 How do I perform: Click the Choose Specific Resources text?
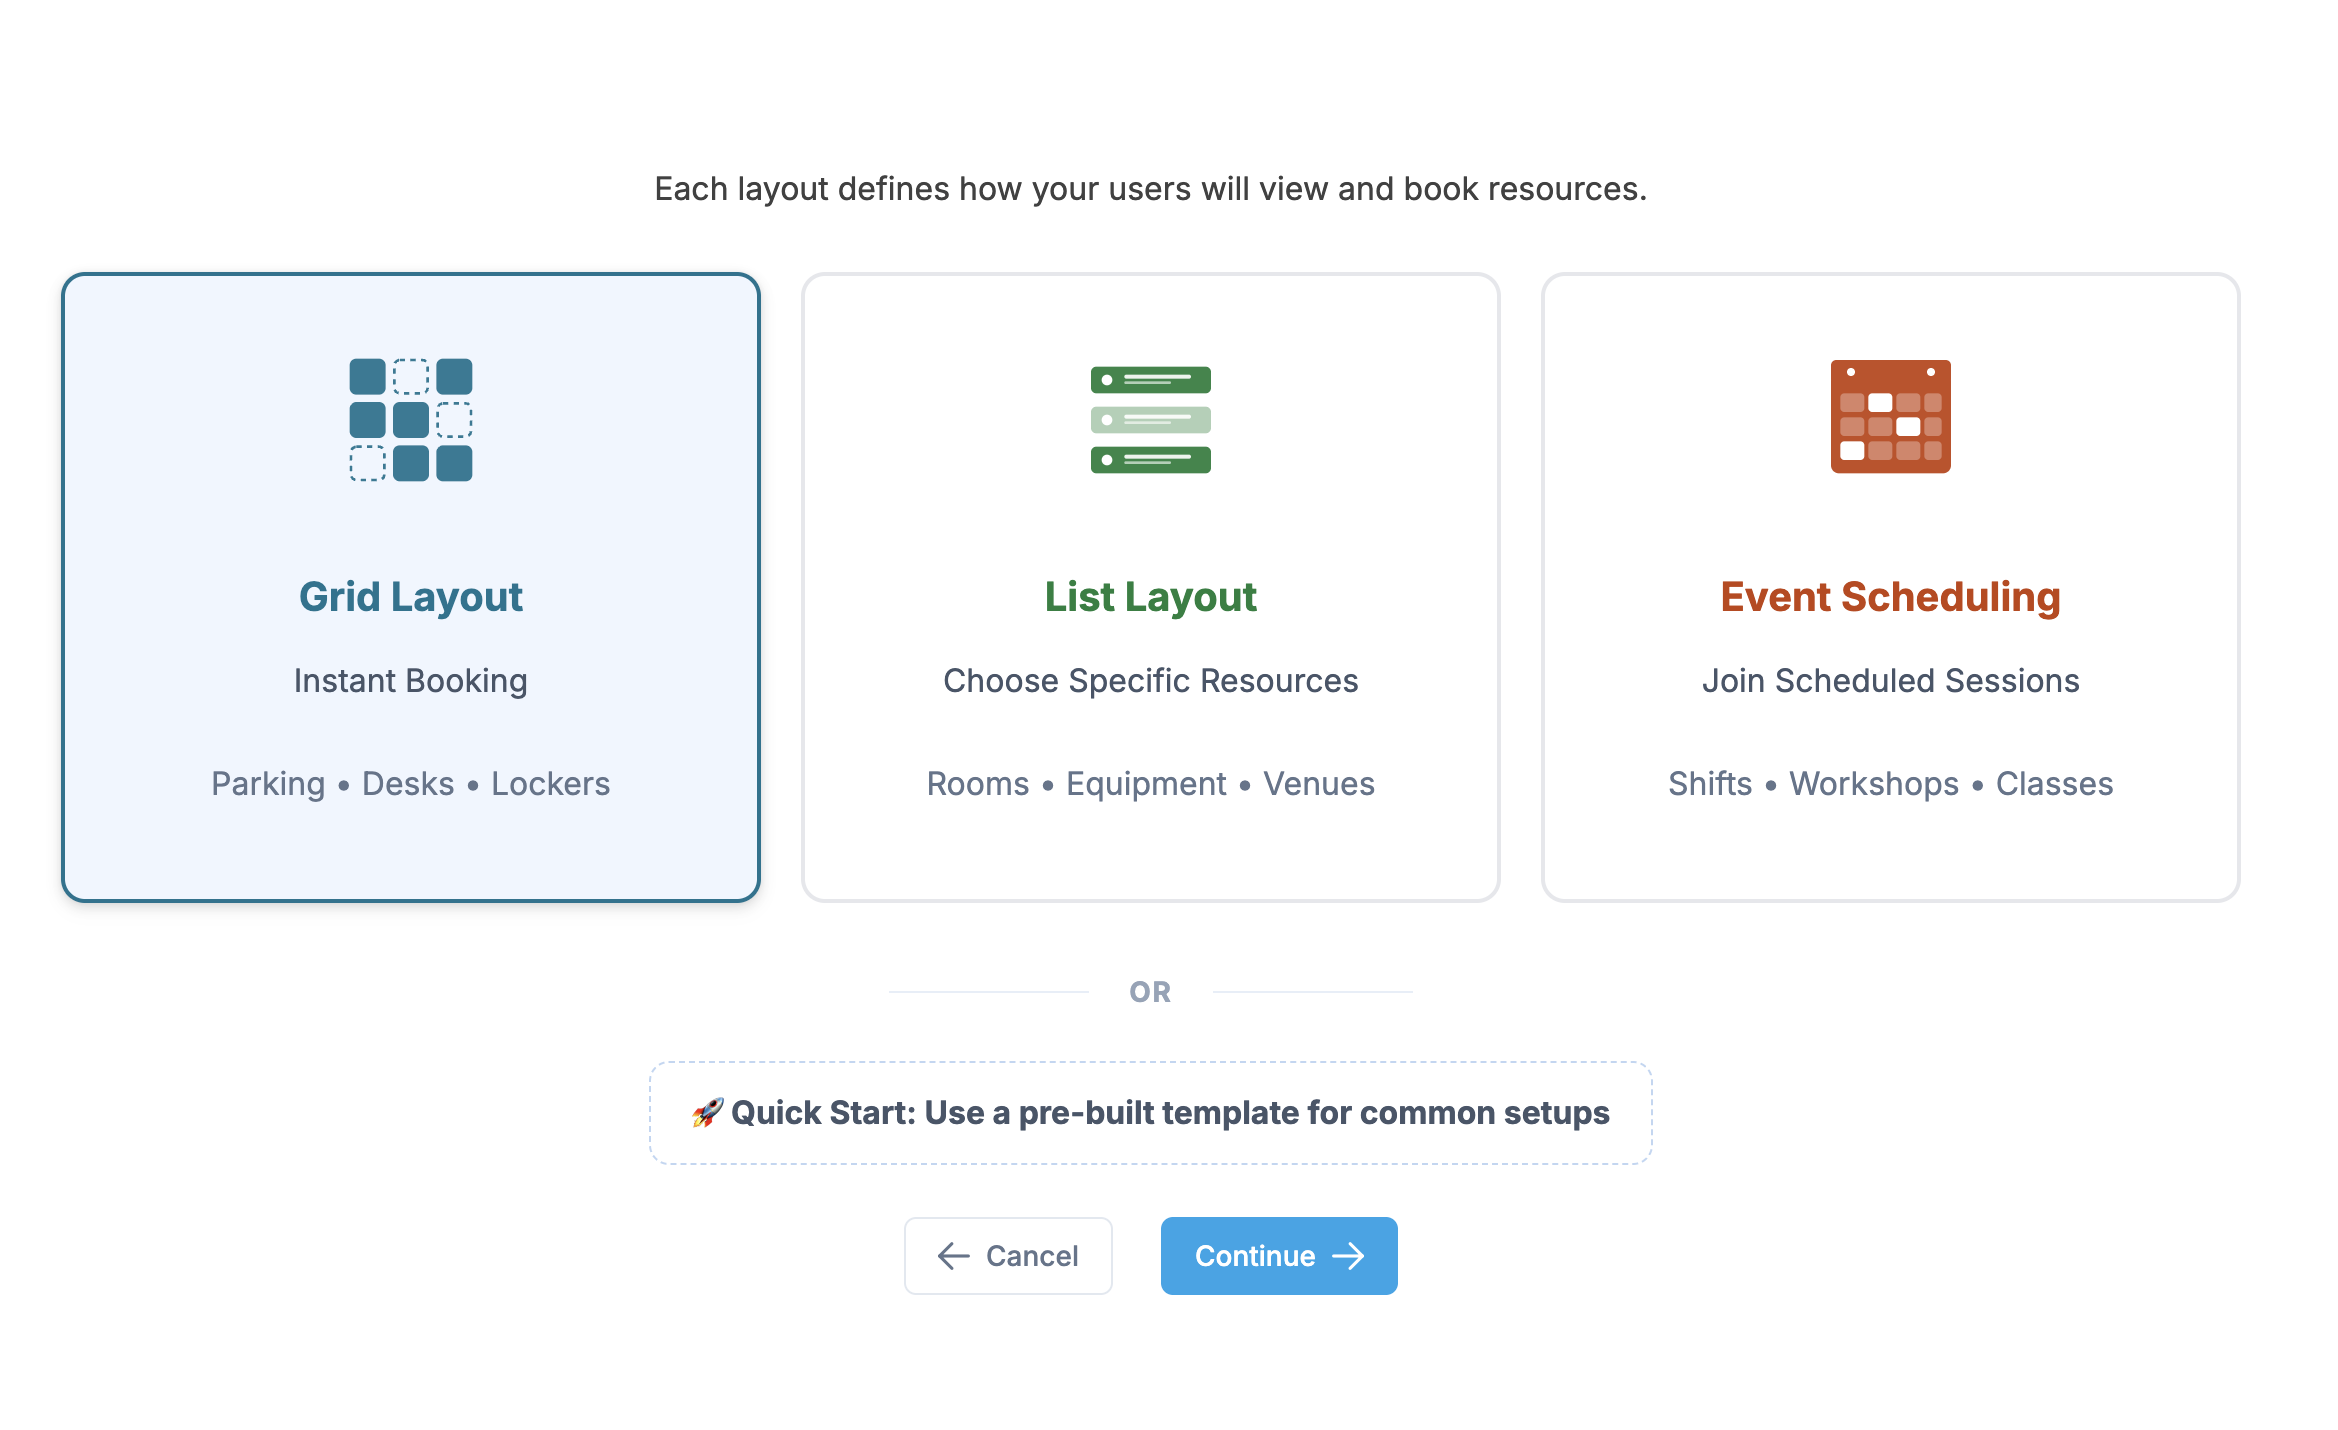point(1150,681)
